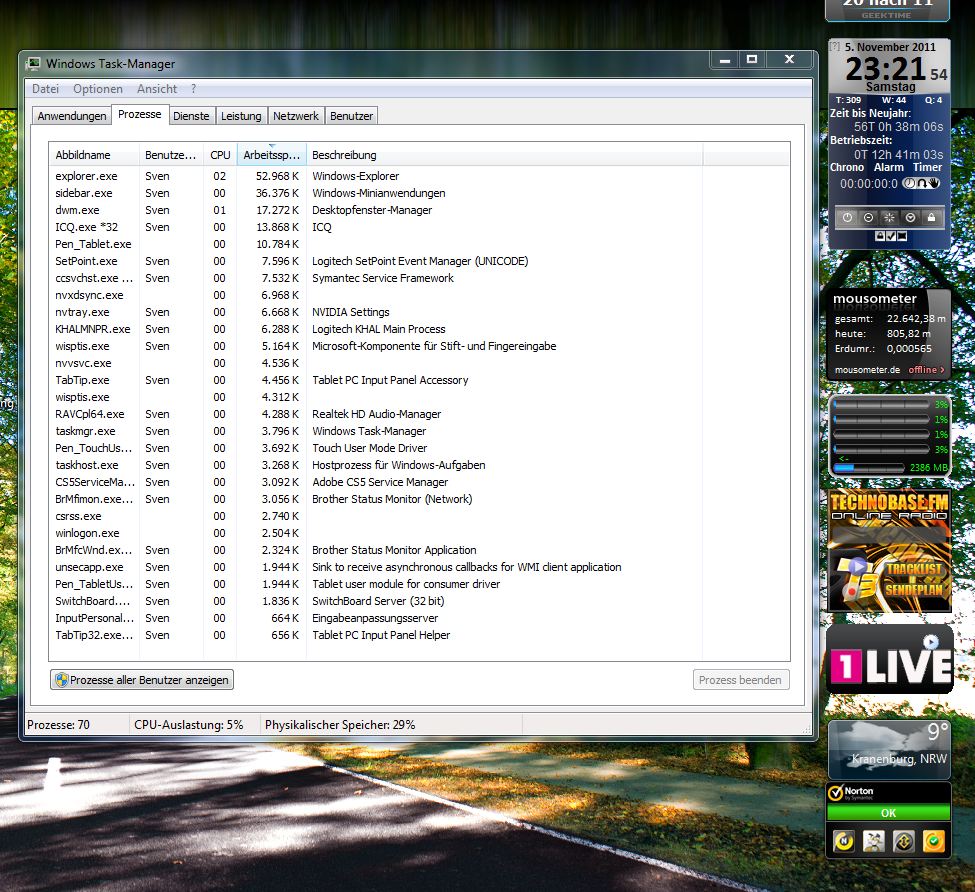Play Technobase.FM radio via play button

tap(858, 566)
